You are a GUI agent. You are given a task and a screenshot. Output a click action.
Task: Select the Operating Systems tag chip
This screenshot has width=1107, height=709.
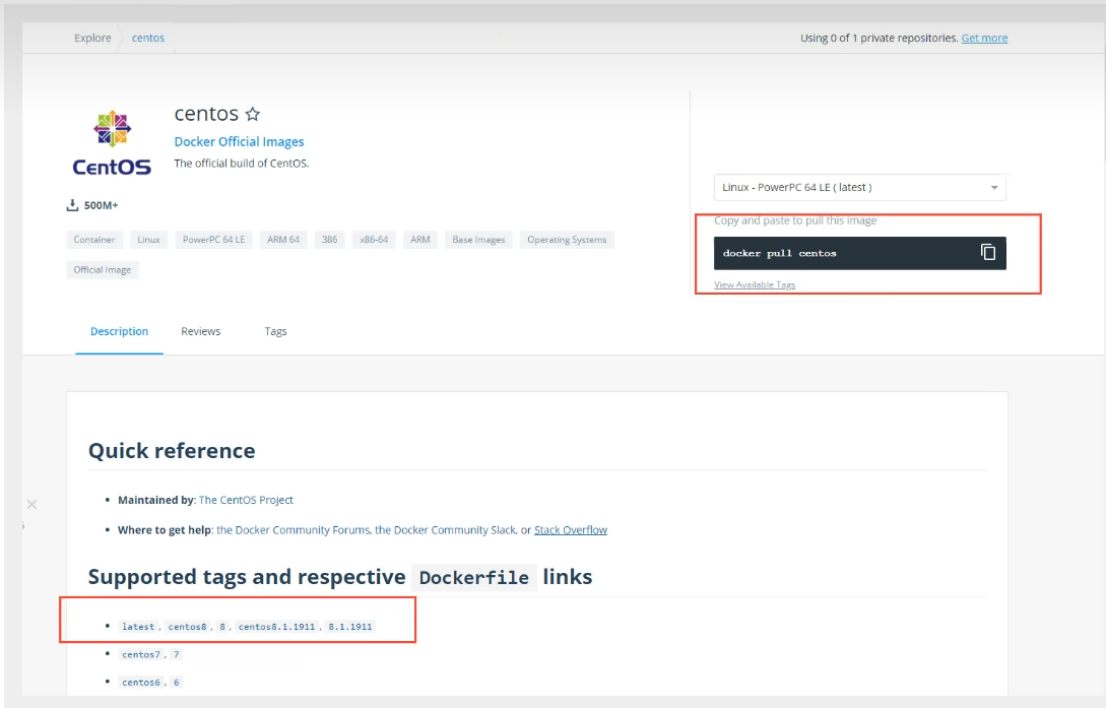click(567, 239)
